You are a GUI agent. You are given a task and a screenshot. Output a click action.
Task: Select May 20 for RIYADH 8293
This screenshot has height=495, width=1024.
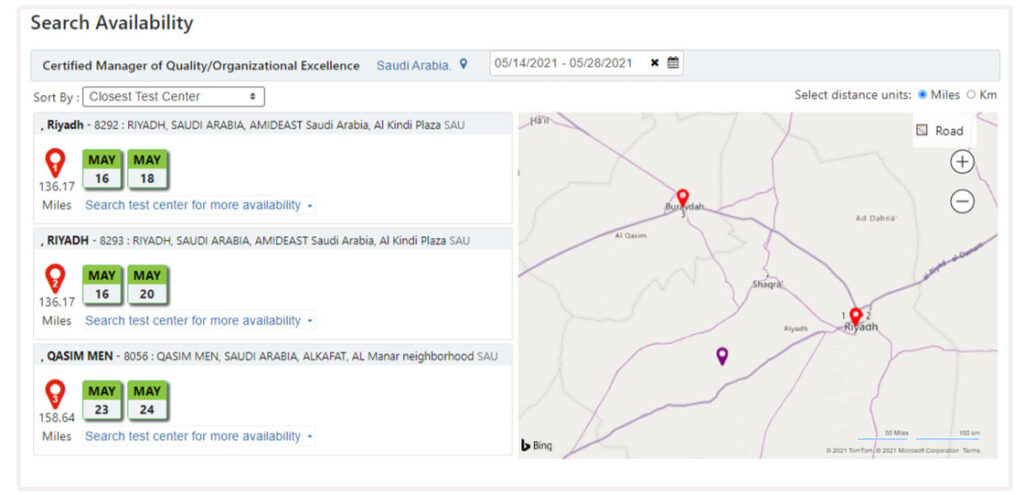click(147, 285)
